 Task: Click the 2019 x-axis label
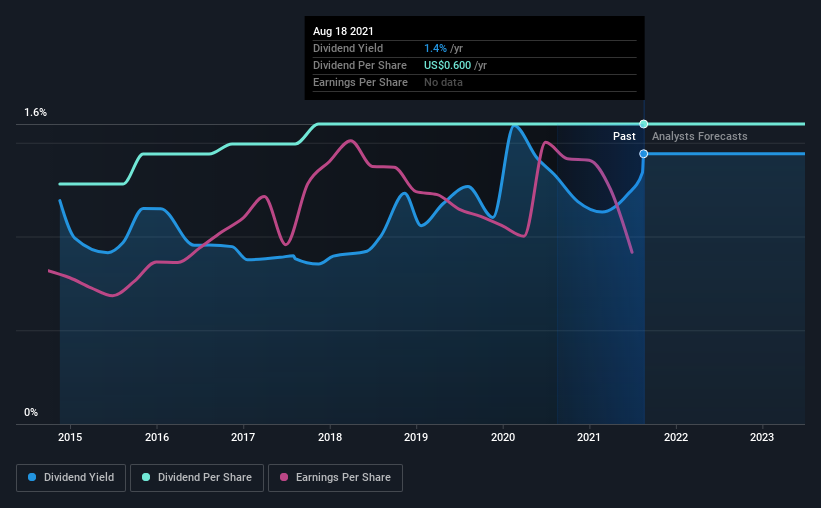416,437
